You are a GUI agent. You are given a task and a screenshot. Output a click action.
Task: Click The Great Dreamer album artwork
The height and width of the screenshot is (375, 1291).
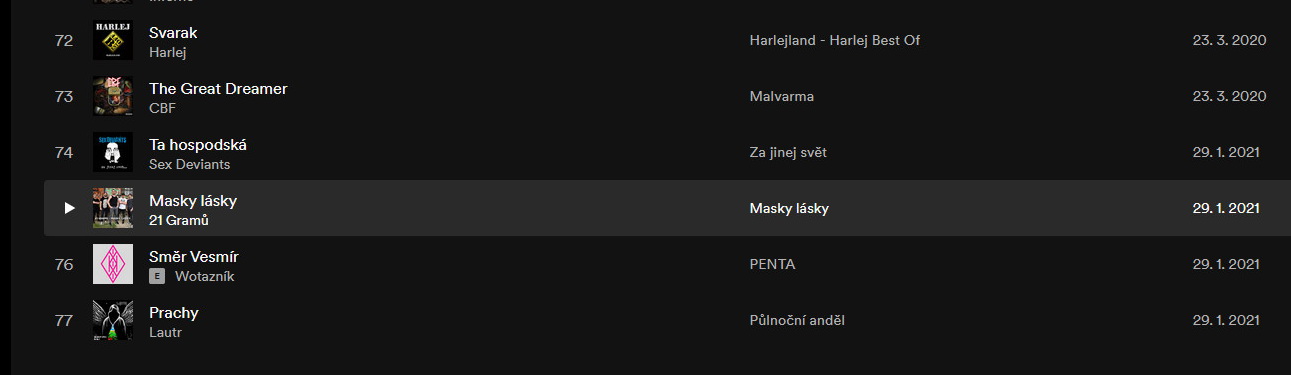point(113,96)
